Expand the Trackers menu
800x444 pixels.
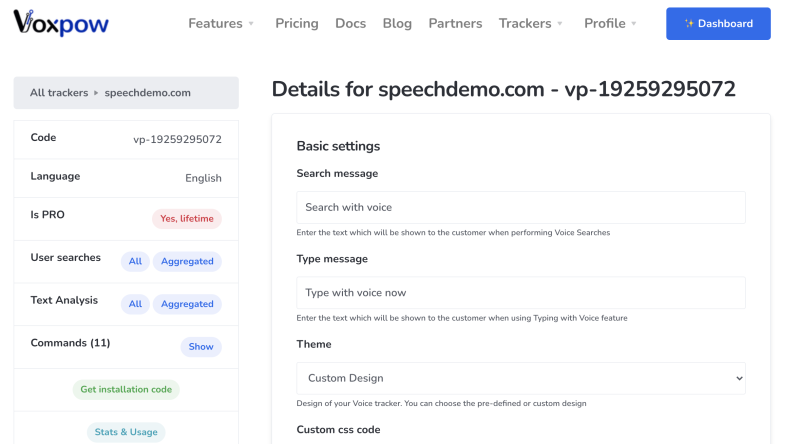(531, 23)
